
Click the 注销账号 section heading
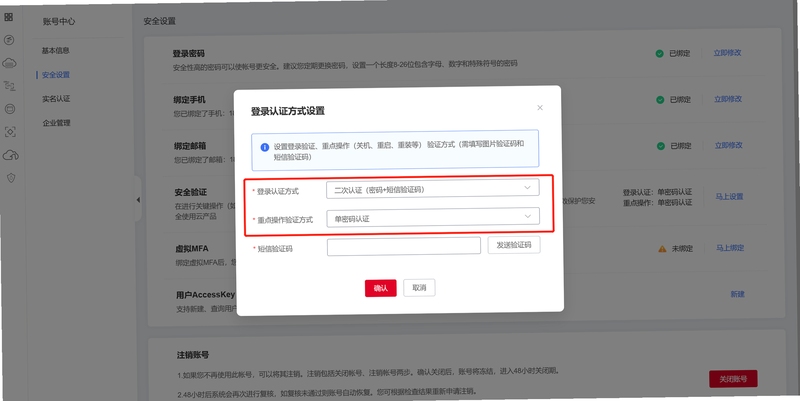[192, 355]
